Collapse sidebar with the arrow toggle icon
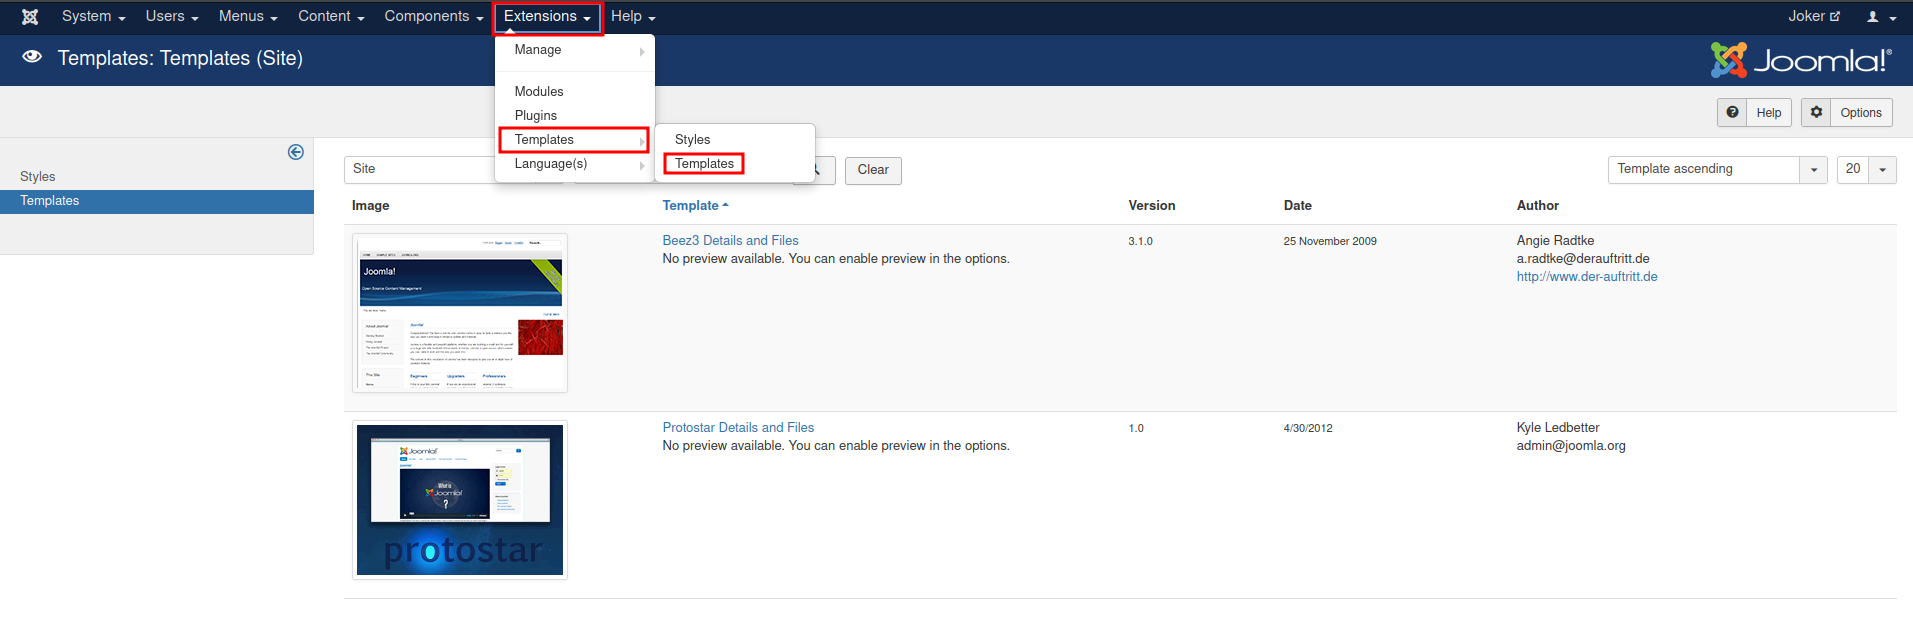Screen dimensions: 1913x625 pyautogui.click(x=296, y=152)
